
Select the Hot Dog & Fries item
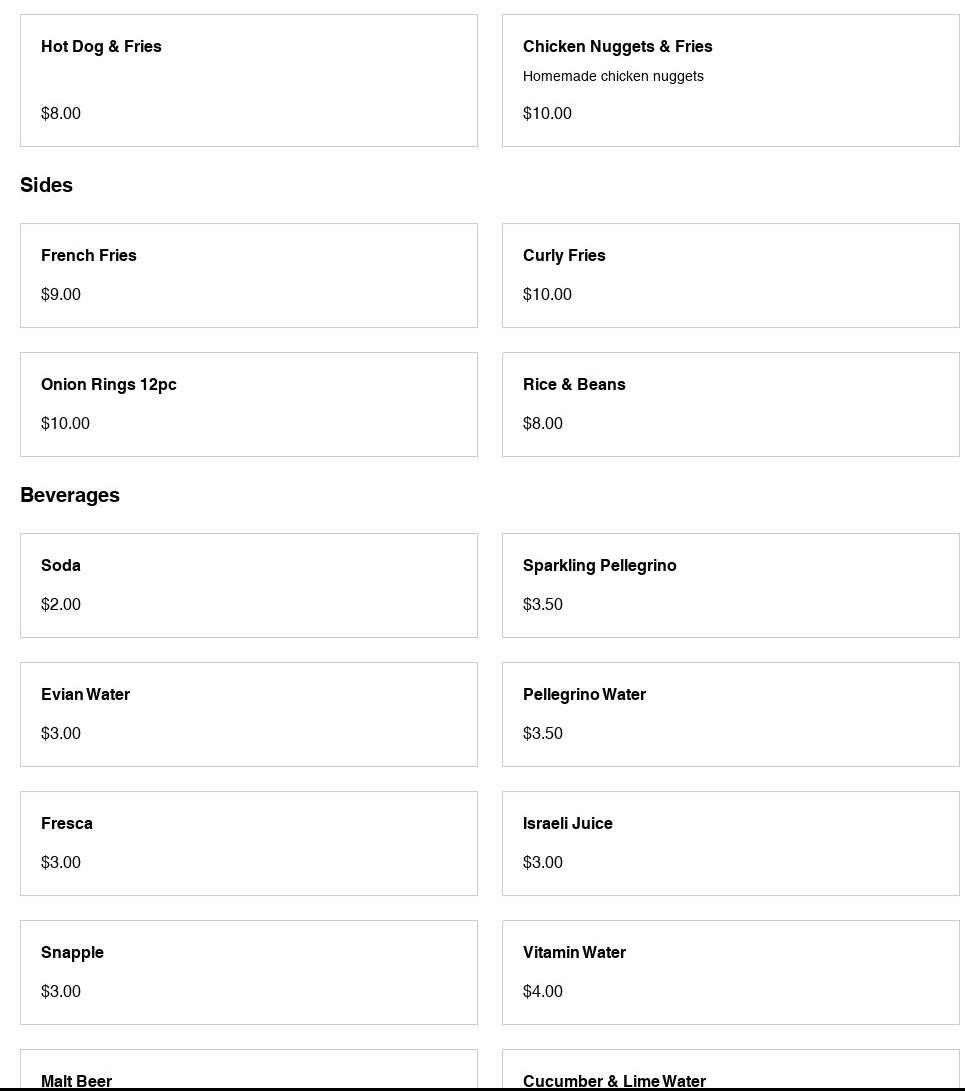coord(248,80)
